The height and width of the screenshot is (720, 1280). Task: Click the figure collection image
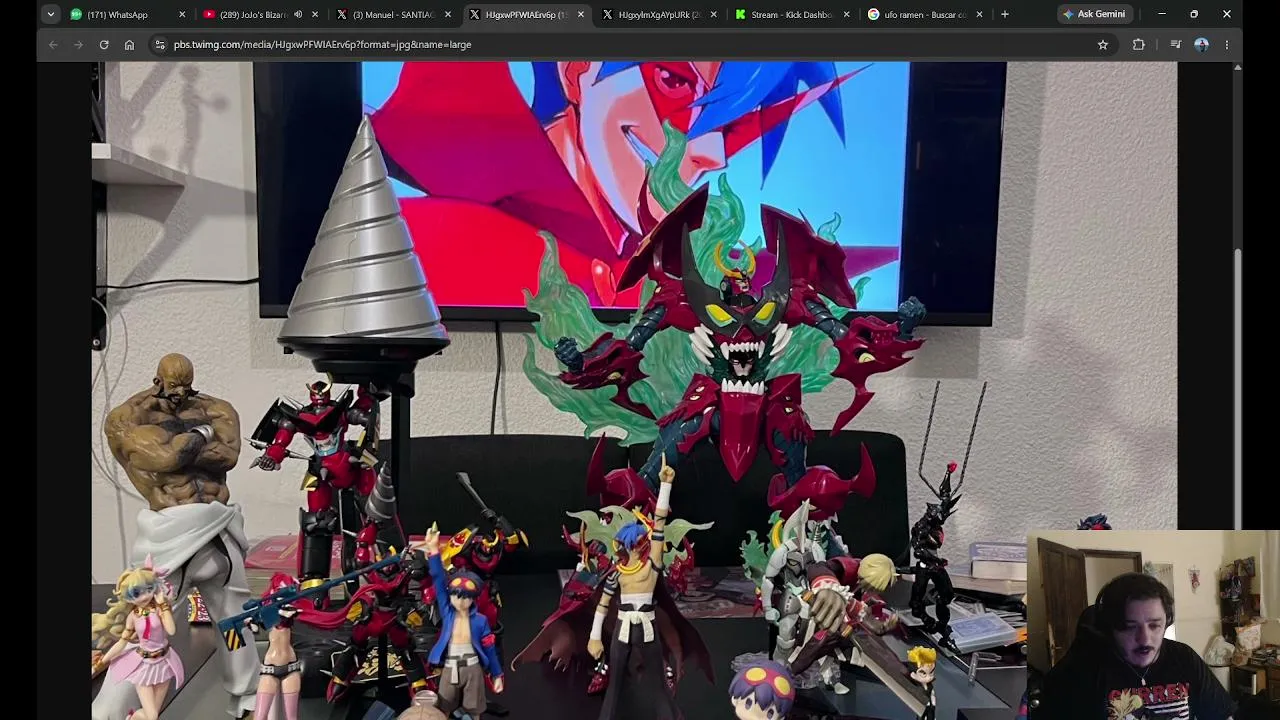point(634,391)
